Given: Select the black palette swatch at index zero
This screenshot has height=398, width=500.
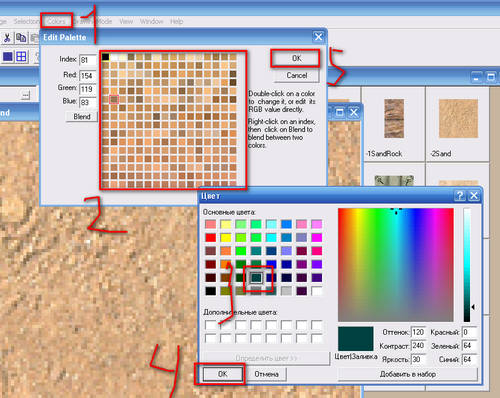Looking at the screenshot, I should [x=106, y=57].
